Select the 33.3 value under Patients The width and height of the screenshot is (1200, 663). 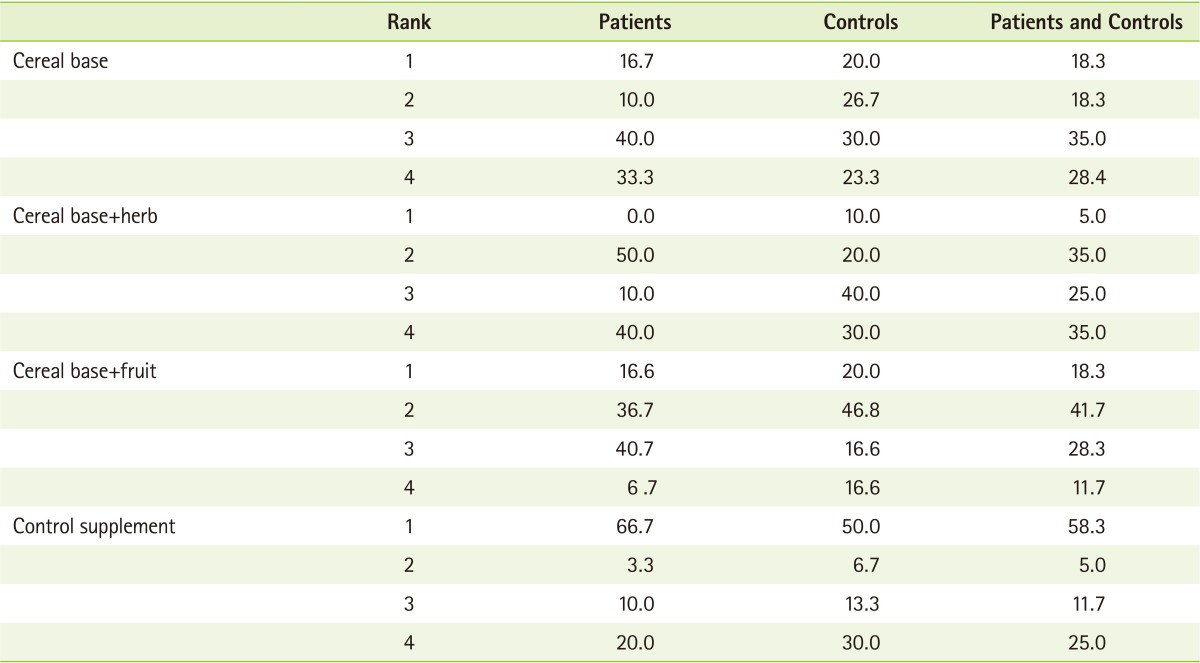coord(637,177)
